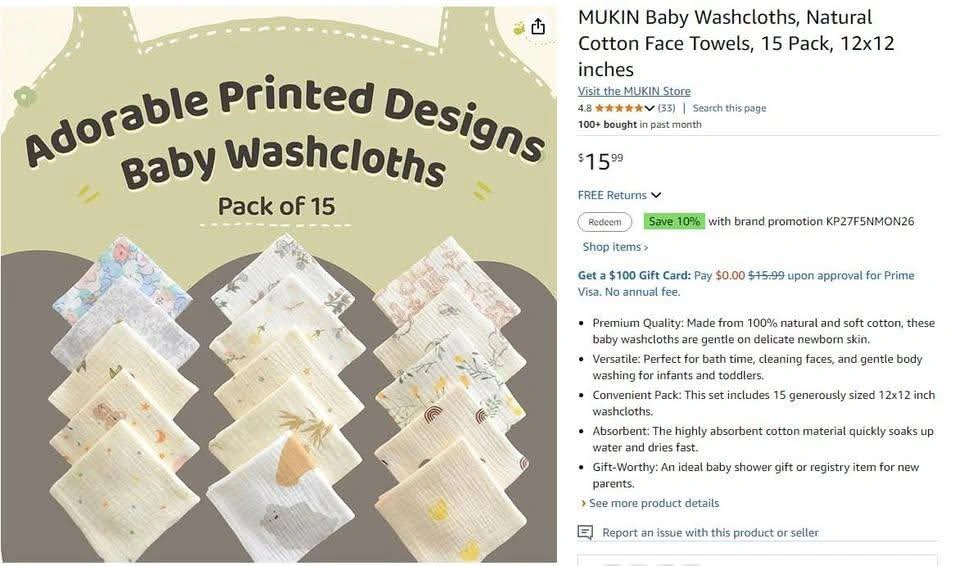The image size is (960, 566).
Task: Click the arrow next to Shop items
Action: [x=646, y=247]
